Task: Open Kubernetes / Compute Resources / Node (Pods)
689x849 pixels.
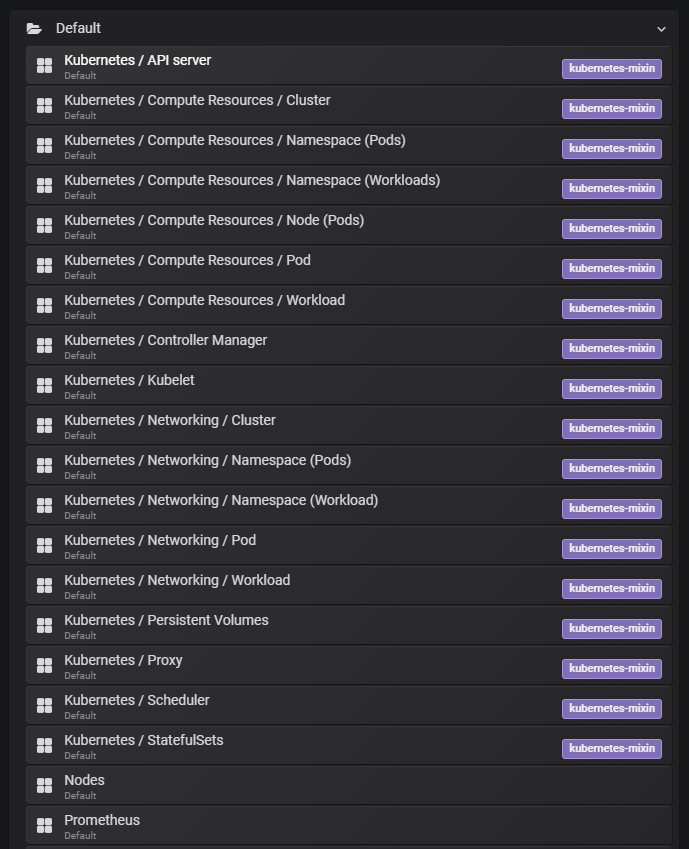Action: pyautogui.click(x=214, y=221)
